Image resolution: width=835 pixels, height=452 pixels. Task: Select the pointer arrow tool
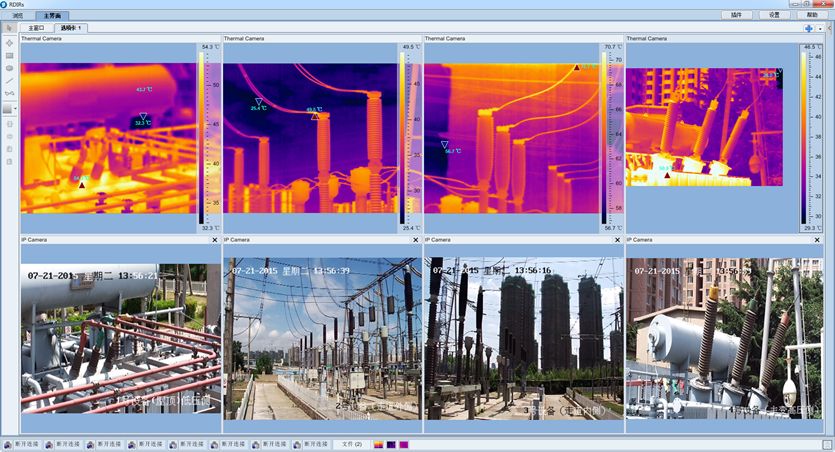click(x=9, y=28)
